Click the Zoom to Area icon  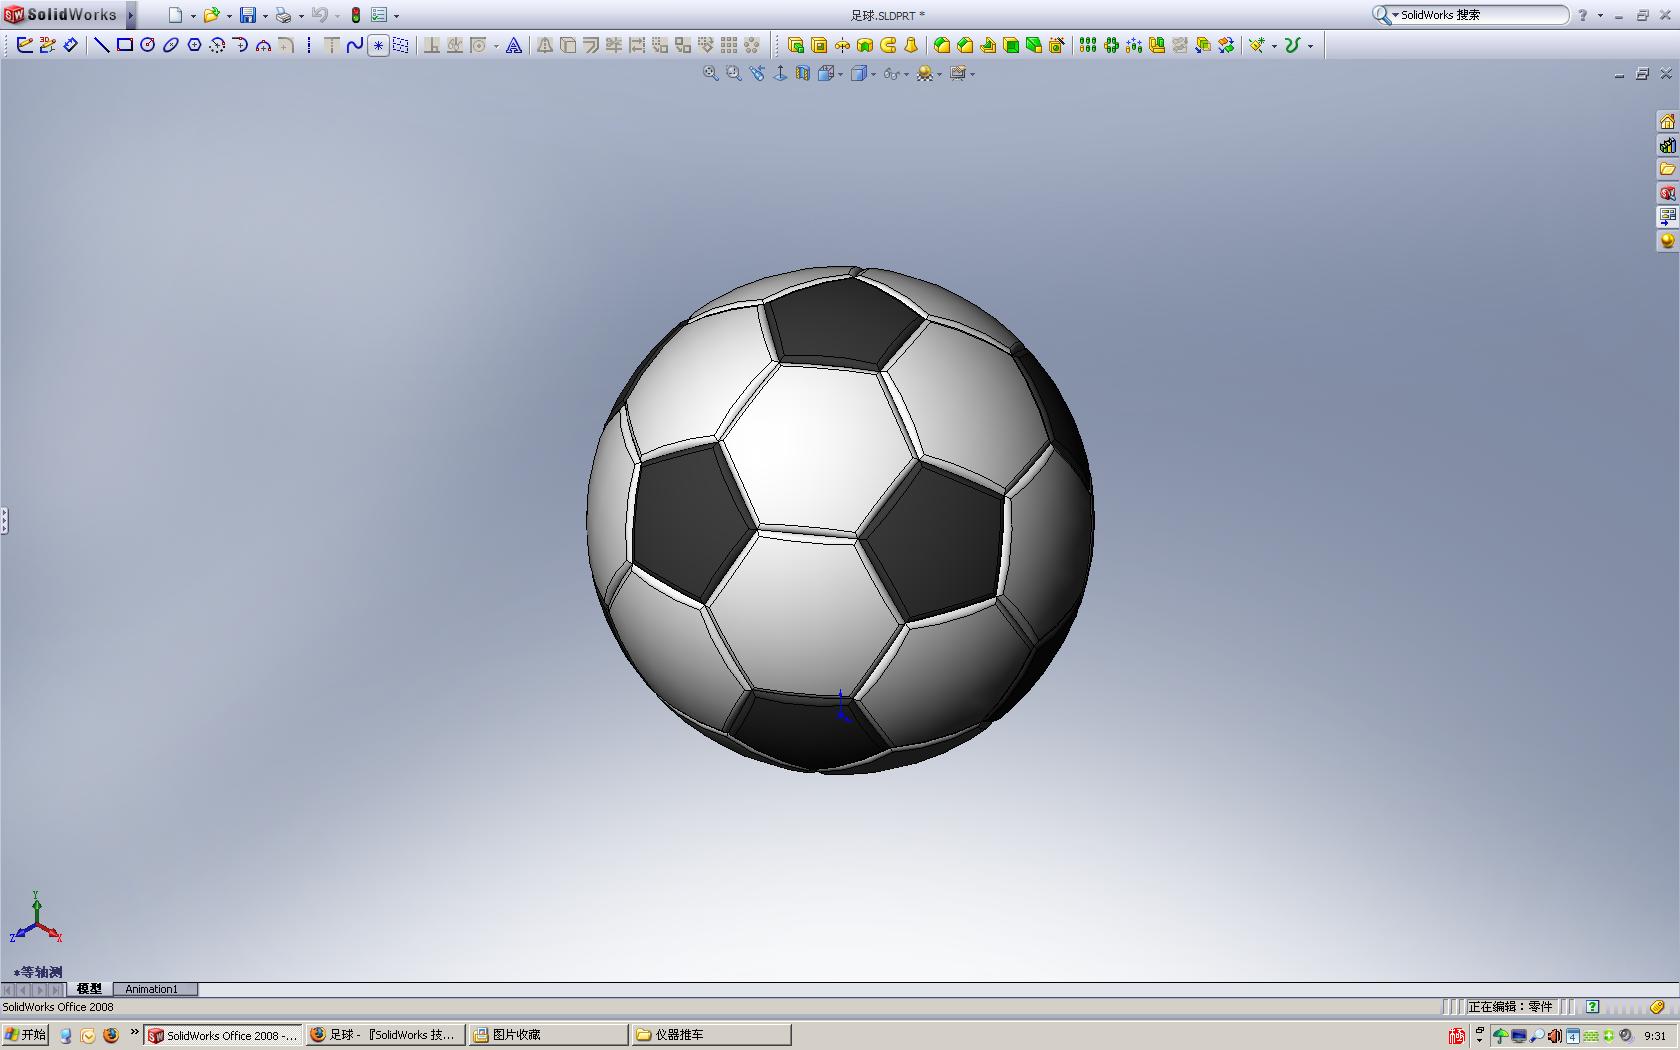click(x=733, y=73)
